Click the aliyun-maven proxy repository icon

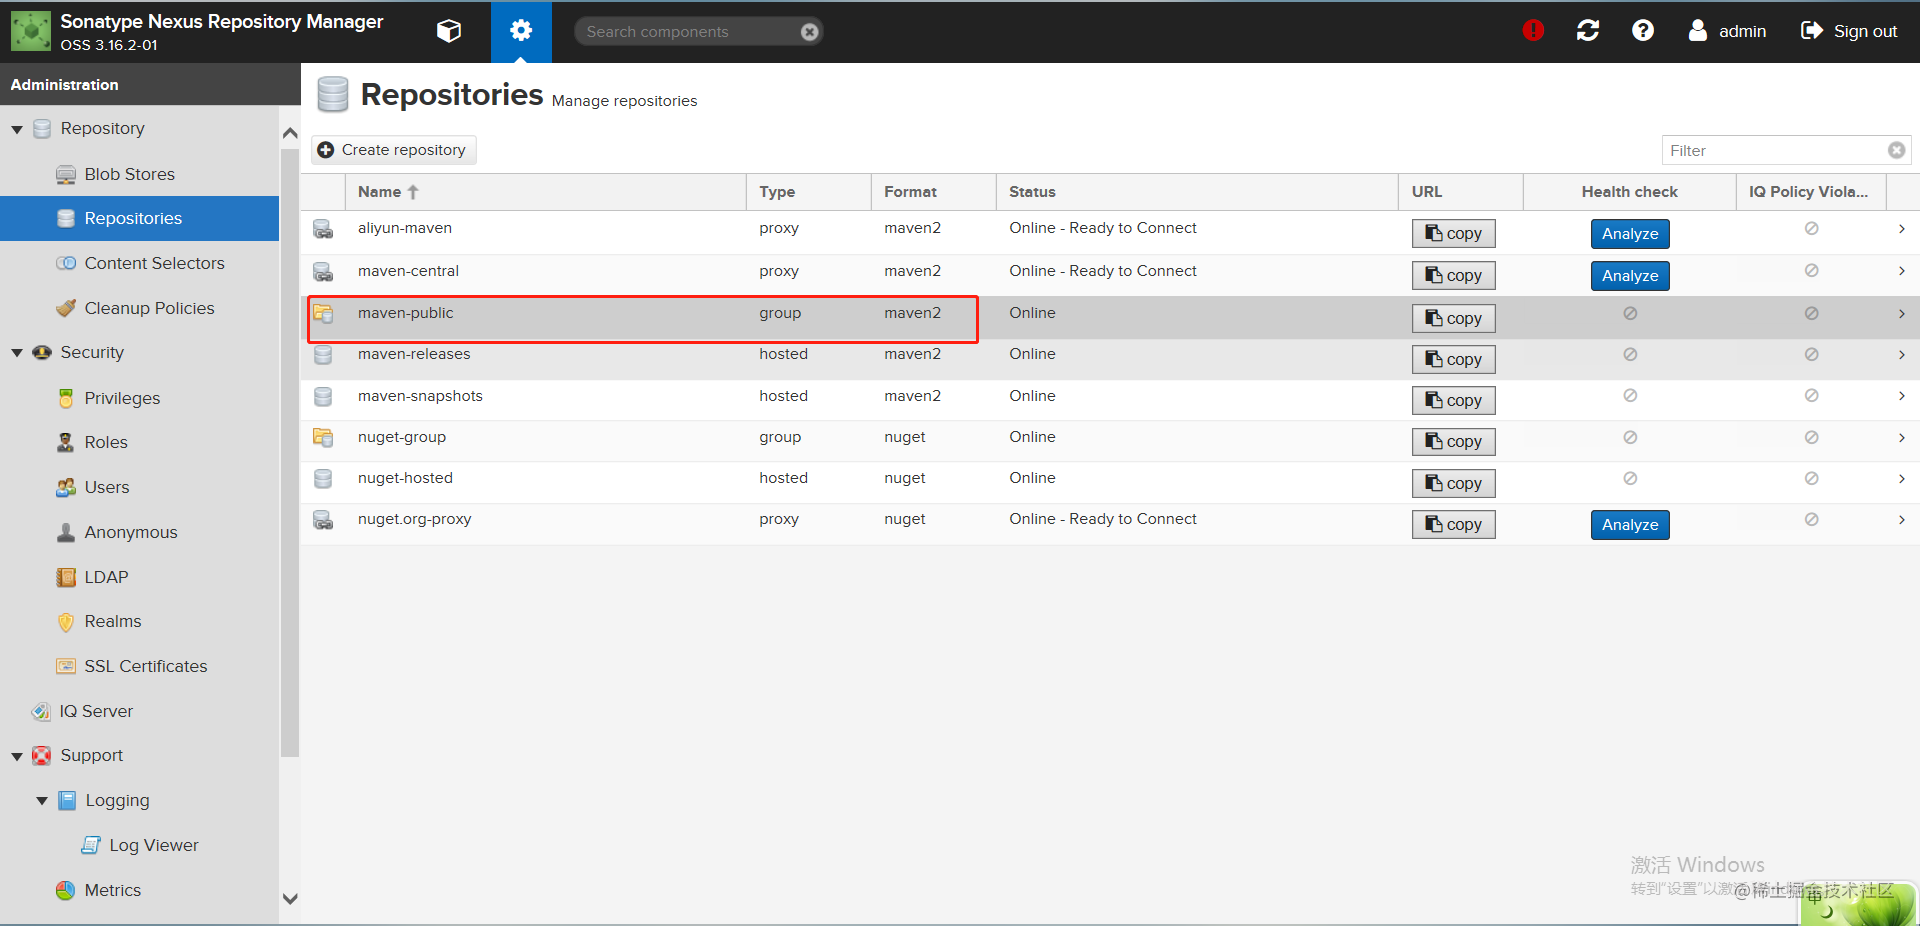click(323, 229)
